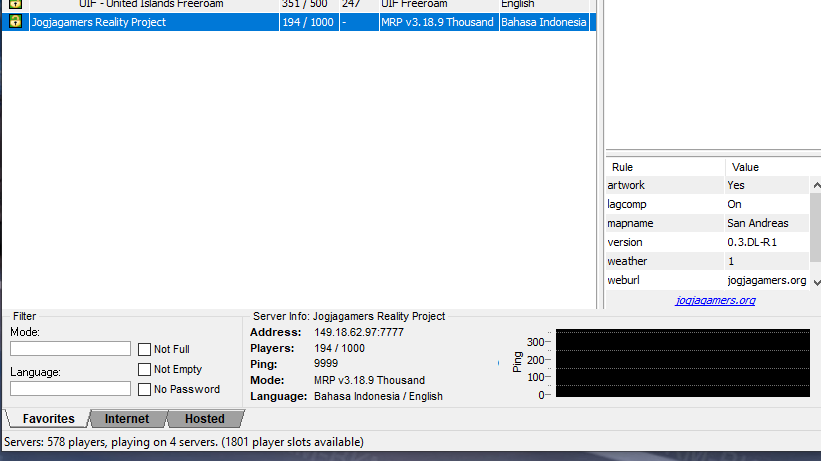Click the 351 / 500 players cell

pyautogui.click(x=304, y=4)
